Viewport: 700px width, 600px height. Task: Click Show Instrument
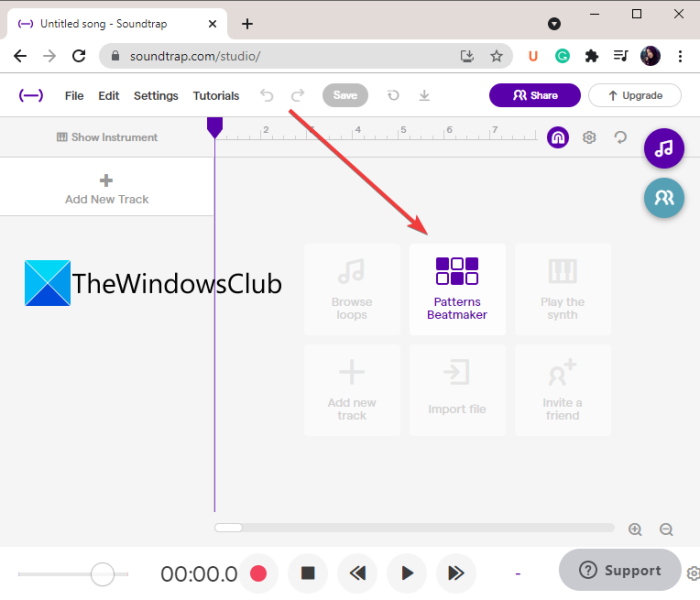pos(107,137)
